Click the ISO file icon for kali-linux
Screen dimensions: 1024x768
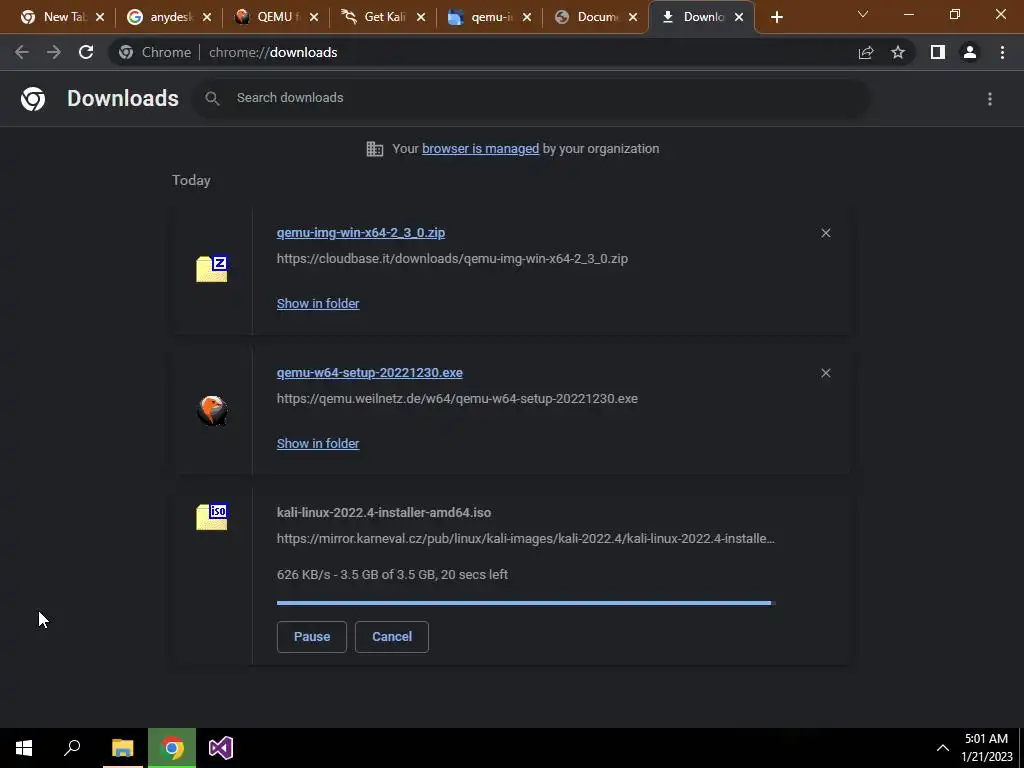click(x=212, y=517)
